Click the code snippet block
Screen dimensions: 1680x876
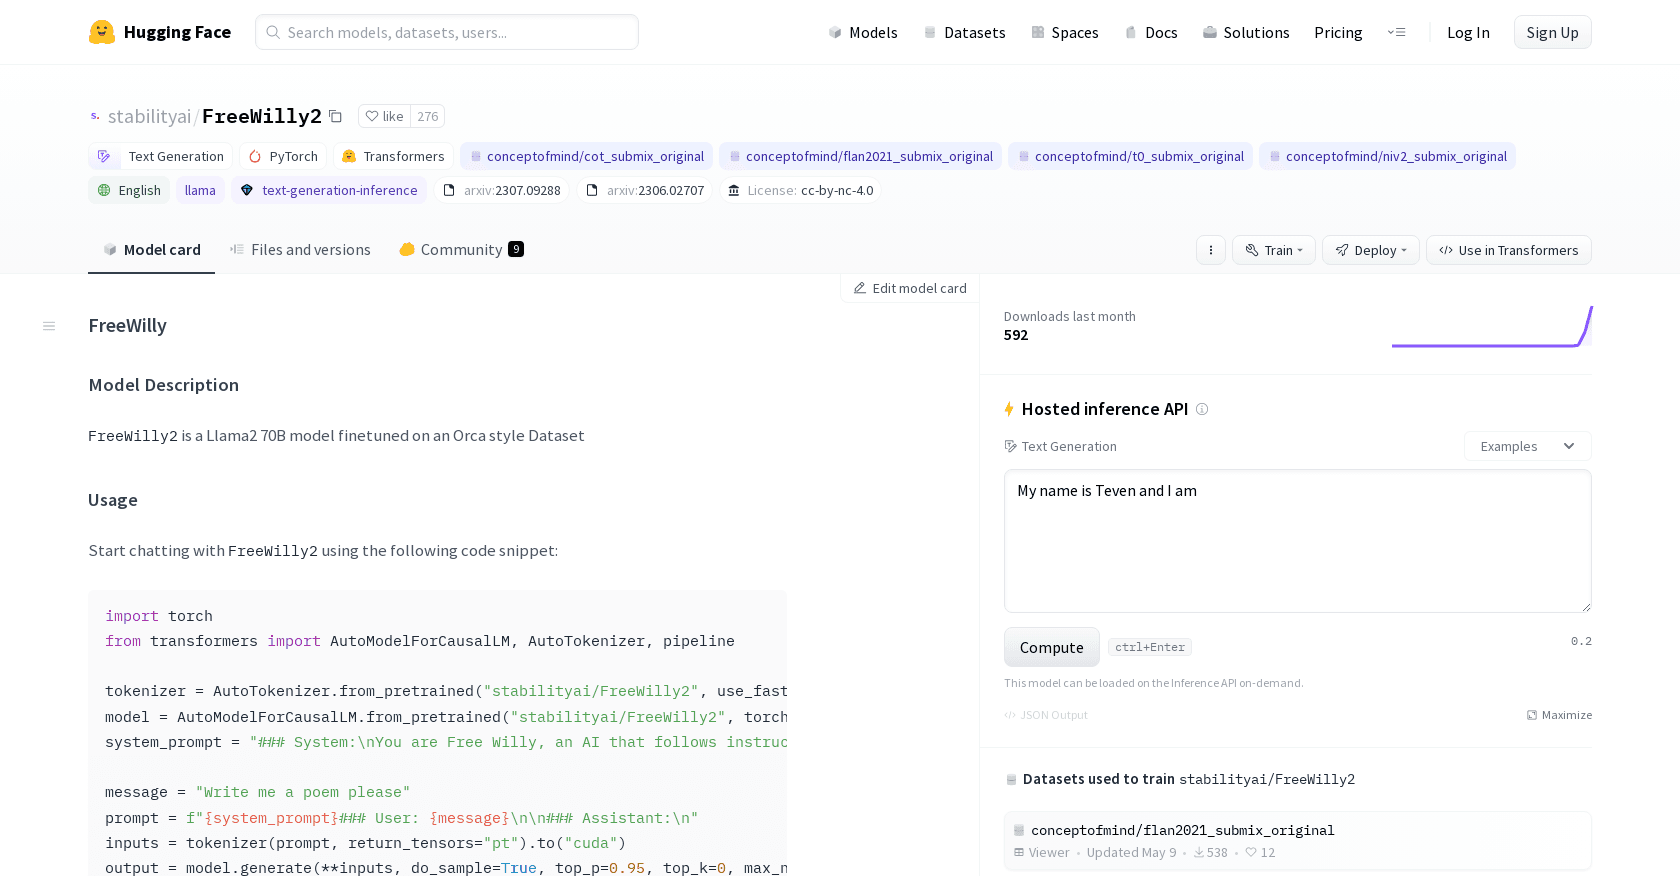tap(437, 735)
